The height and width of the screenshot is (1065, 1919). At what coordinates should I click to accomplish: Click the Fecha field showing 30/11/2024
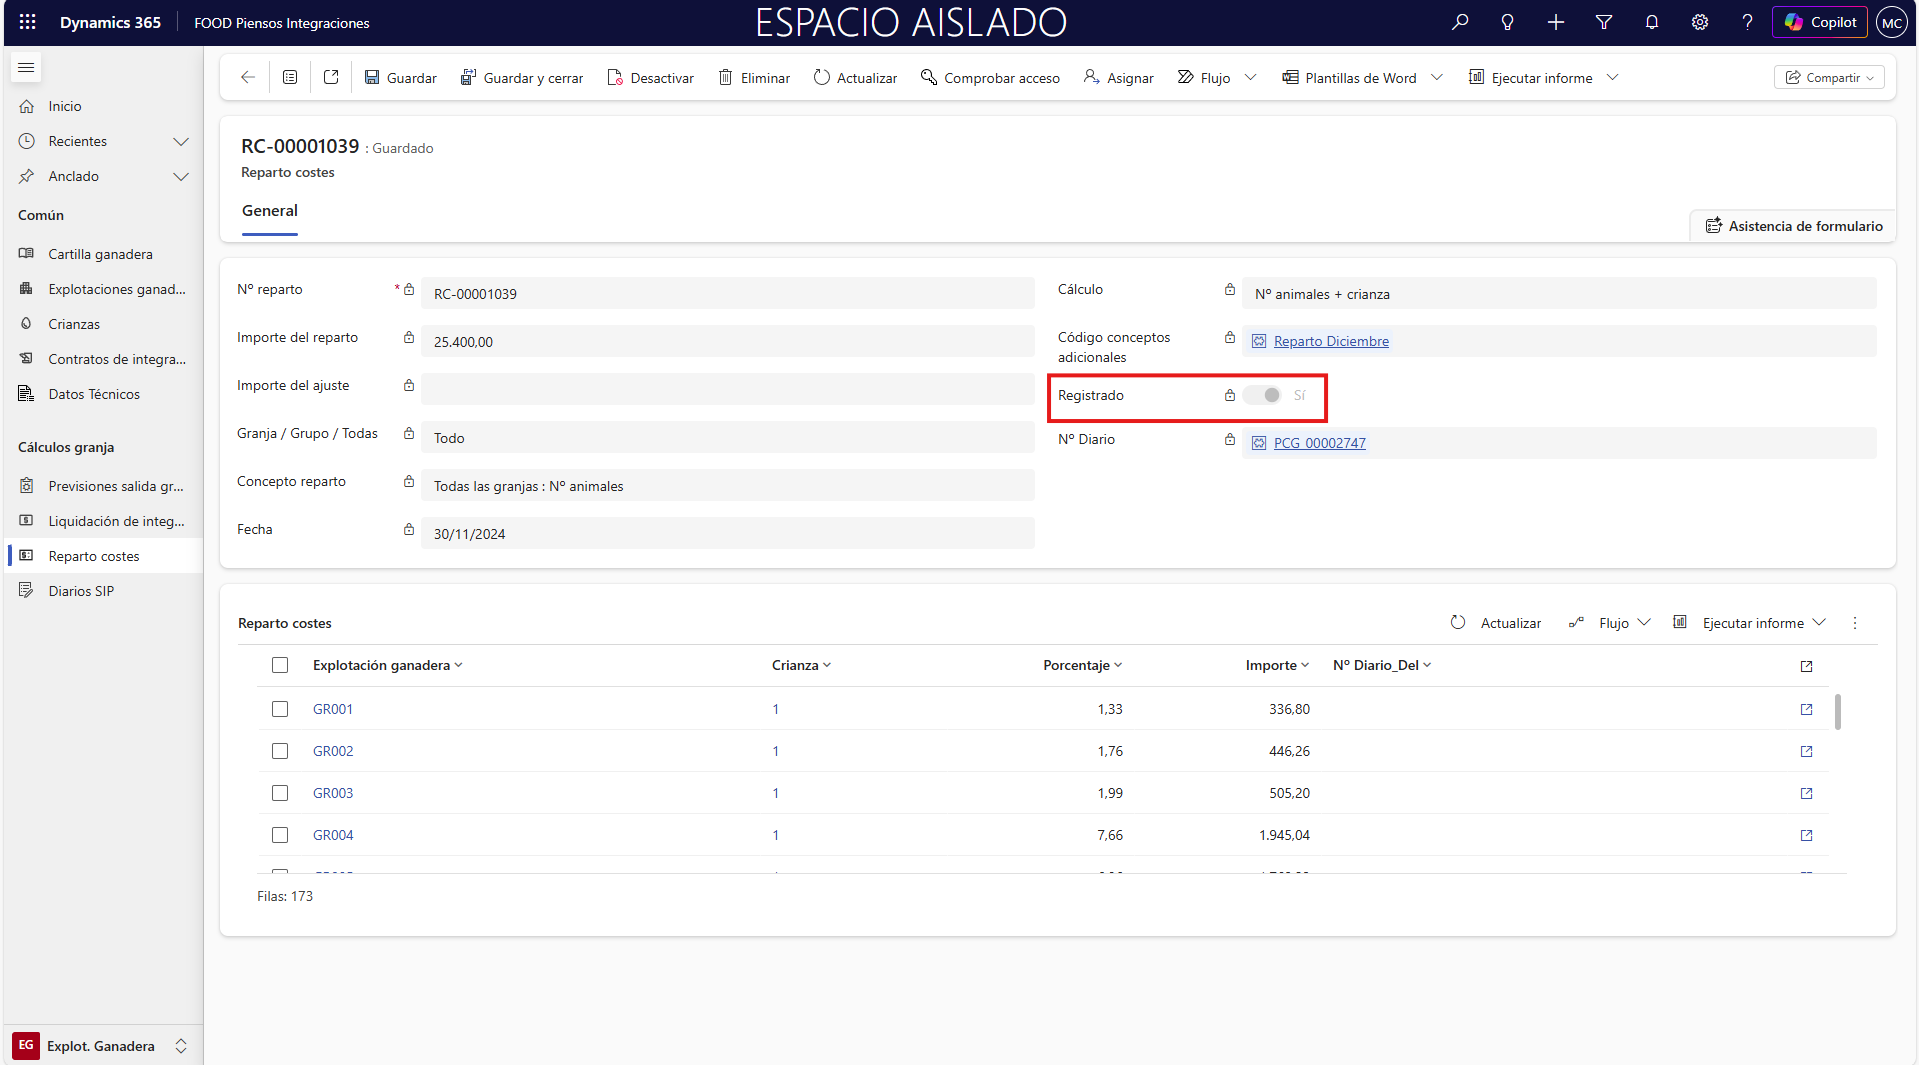point(727,534)
